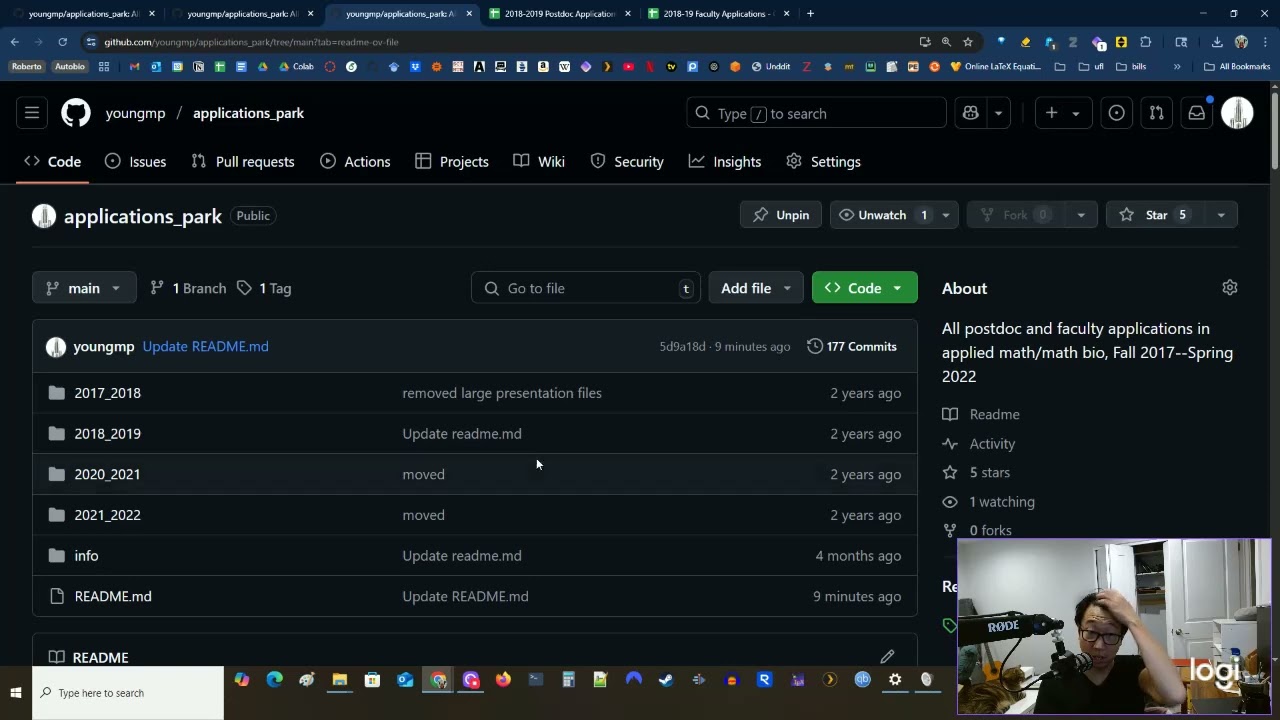Image resolution: width=1280 pixels, height=720 pixels.
Task: Open Steam from the taskbar
Action: 666,680
